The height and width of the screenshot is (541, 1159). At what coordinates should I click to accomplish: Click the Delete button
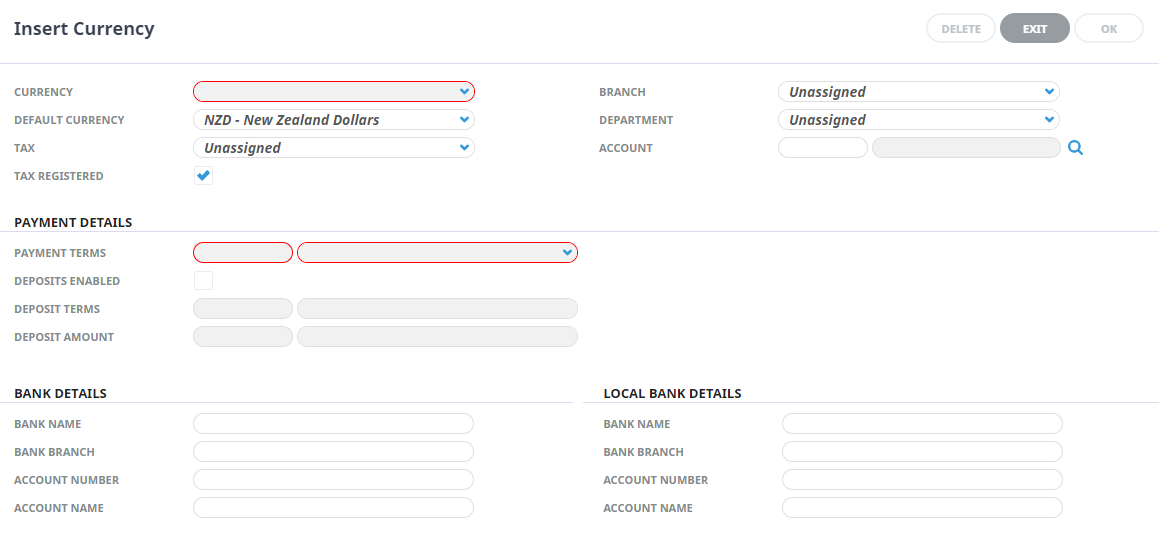[x=960, y=29]
